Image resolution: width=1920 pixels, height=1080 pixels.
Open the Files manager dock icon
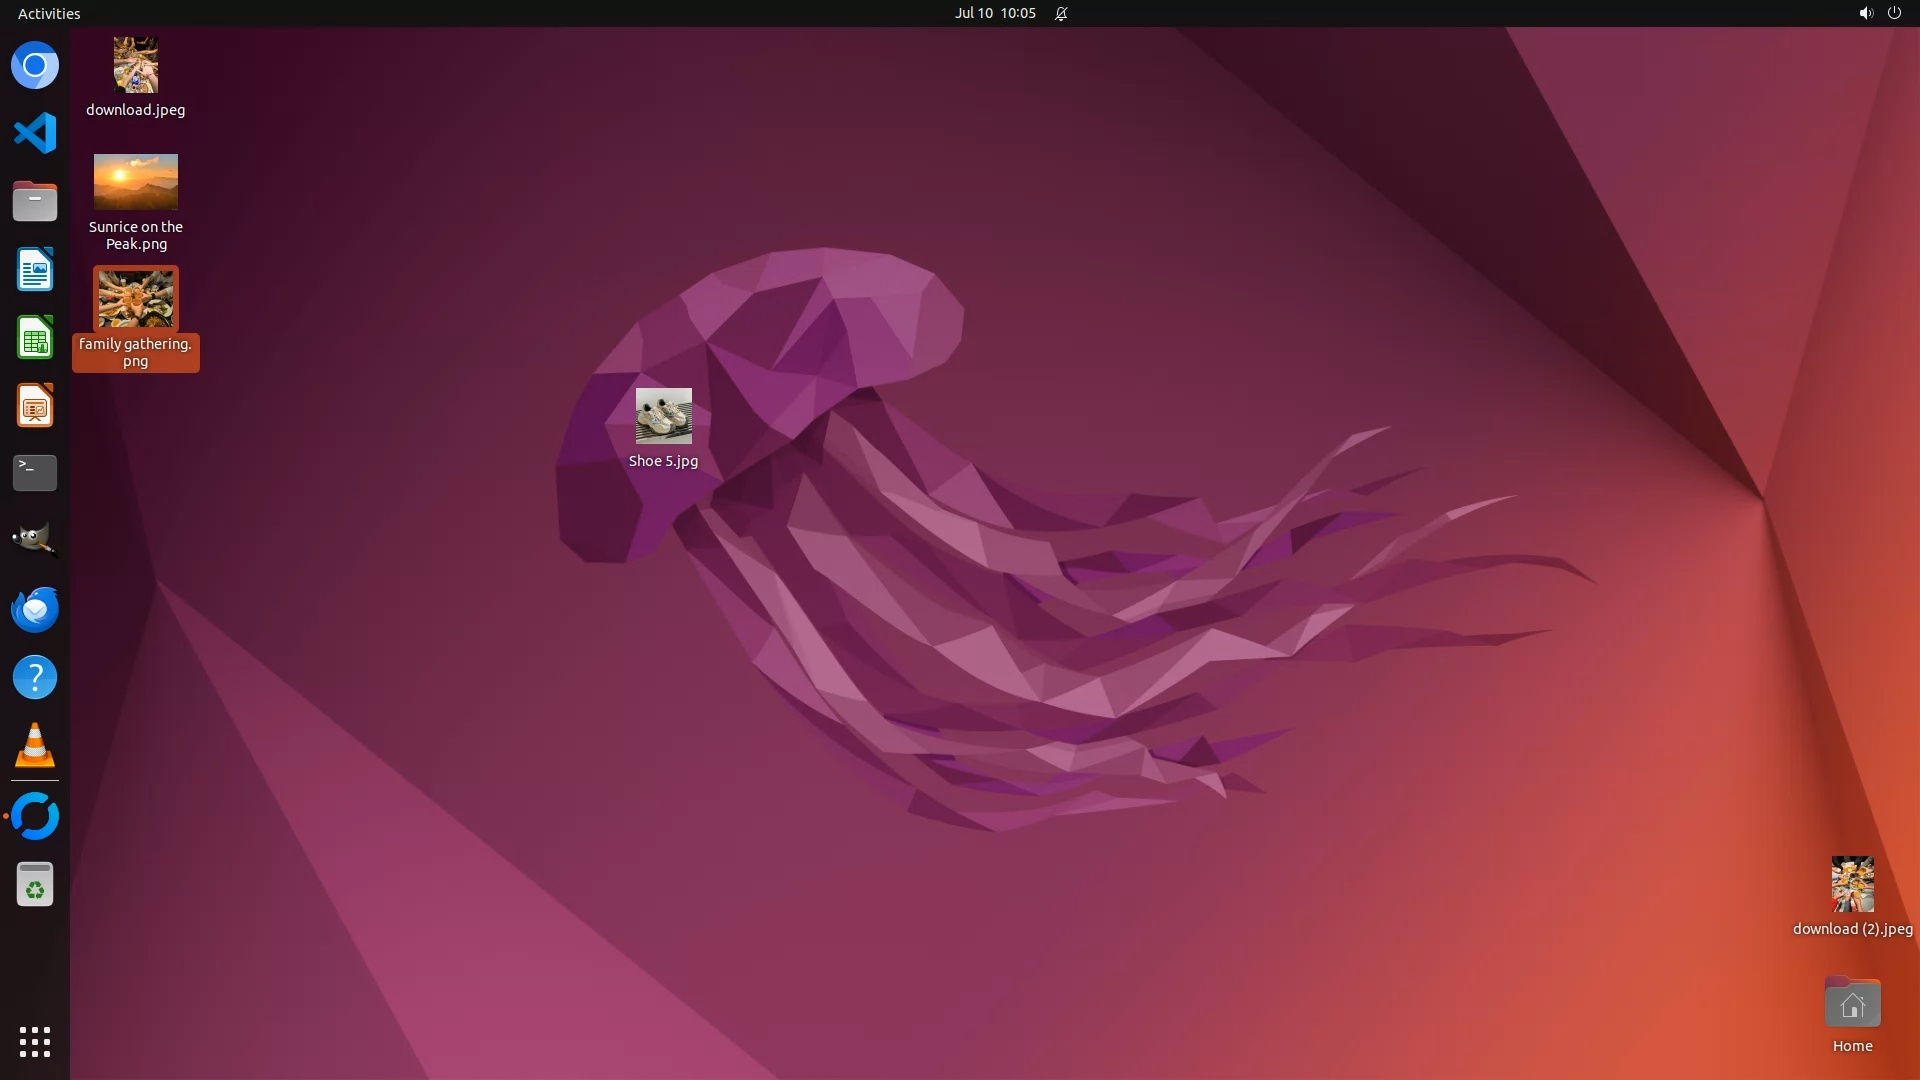click(35, 201)
